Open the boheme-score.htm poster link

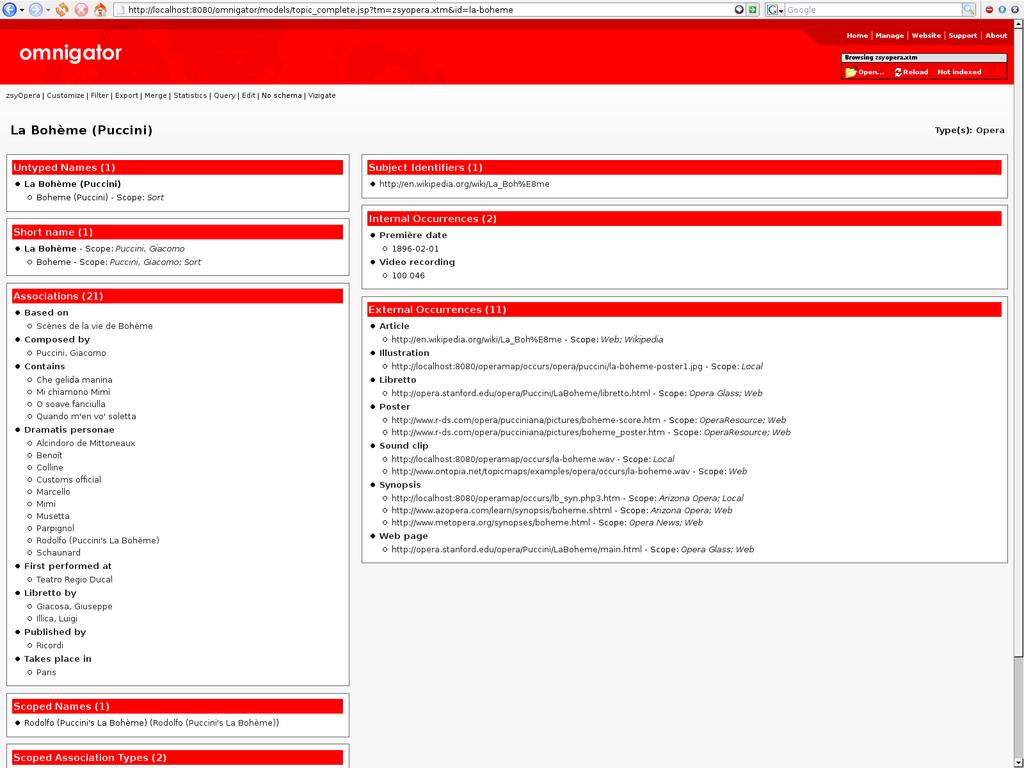(x=526, y=420)
